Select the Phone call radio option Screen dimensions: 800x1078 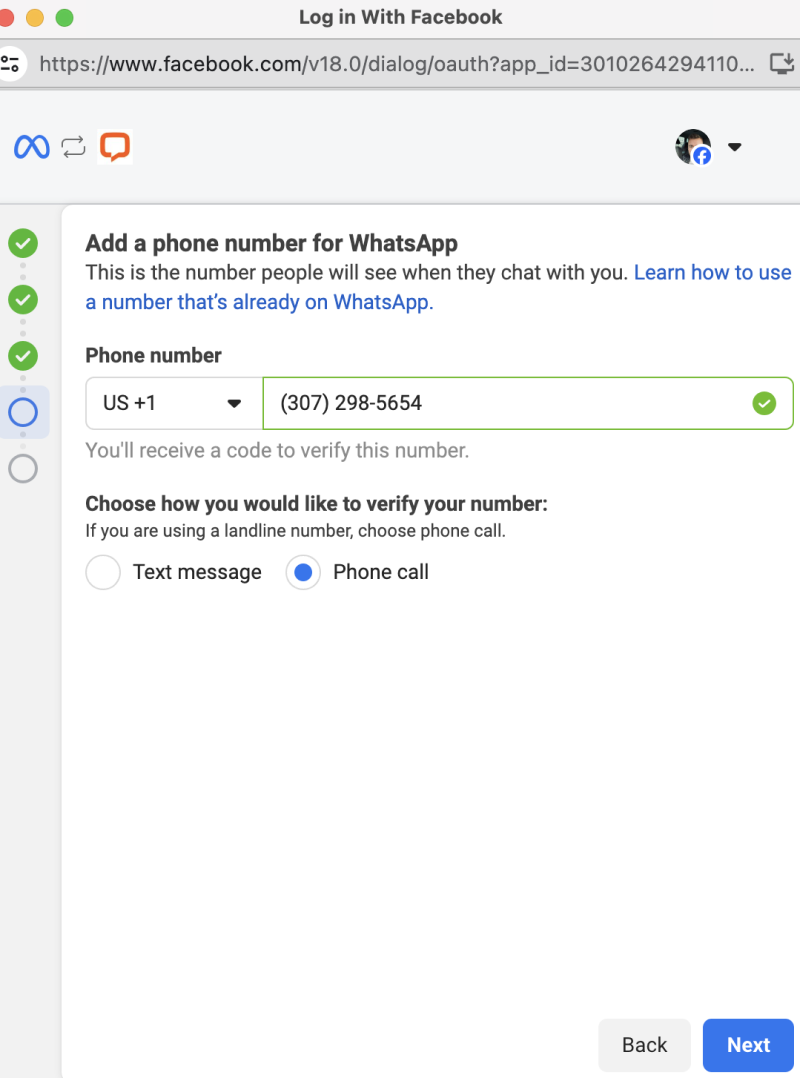tap(303, 572)
